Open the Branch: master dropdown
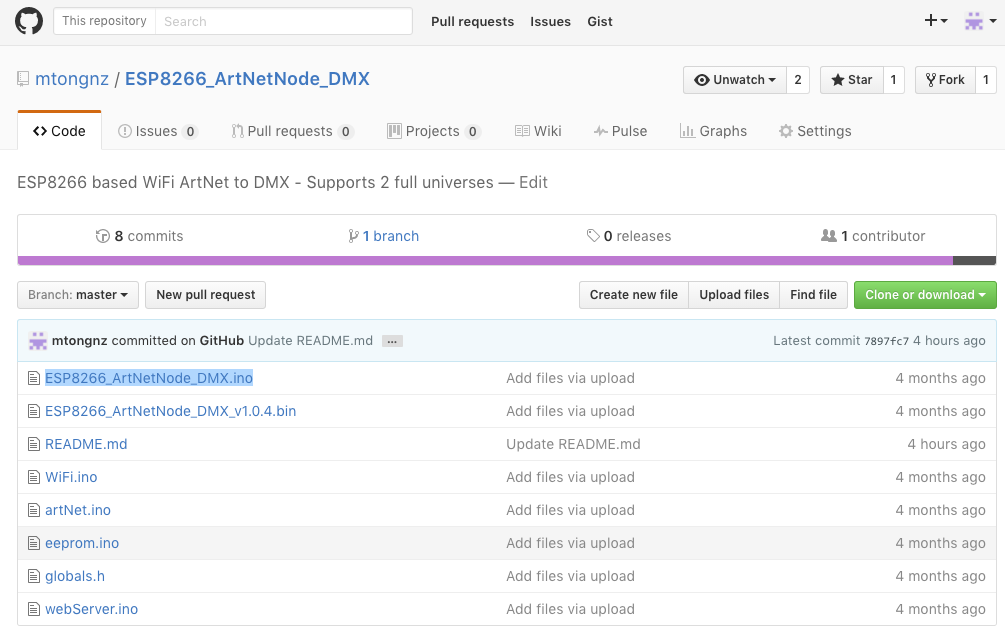Screen dimensions: 1005x631 [x=78, y=295]
